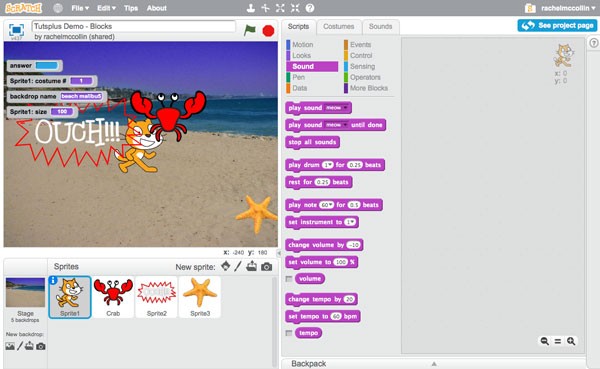Select the grow sprite icon in toolbar

point(280,8)
